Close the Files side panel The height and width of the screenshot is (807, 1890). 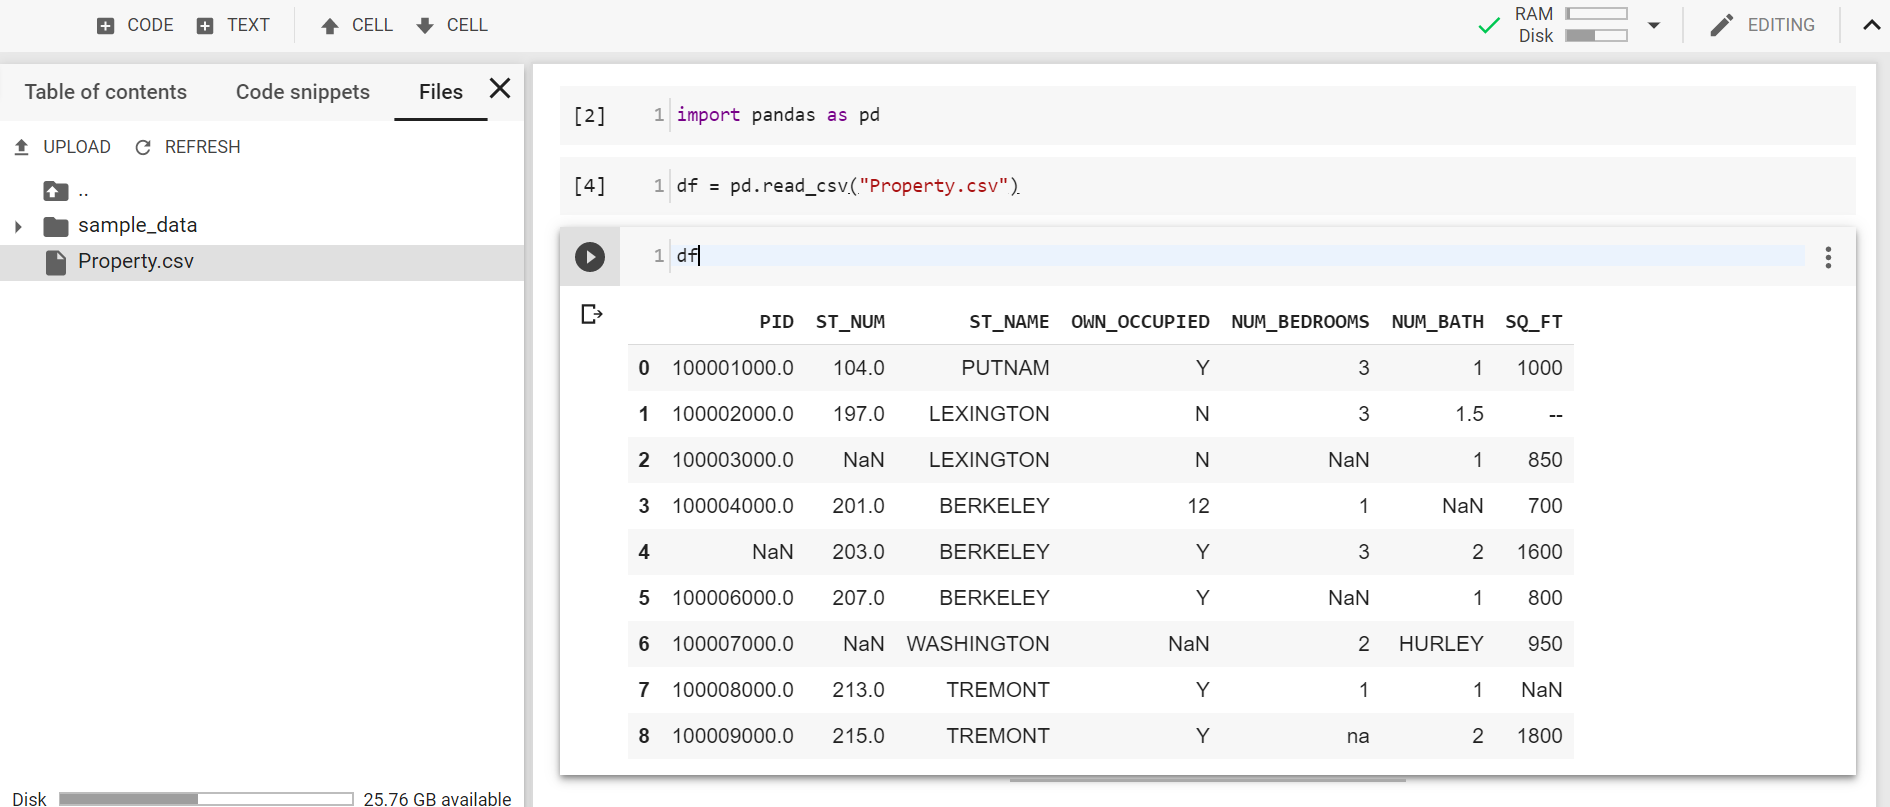500,89
